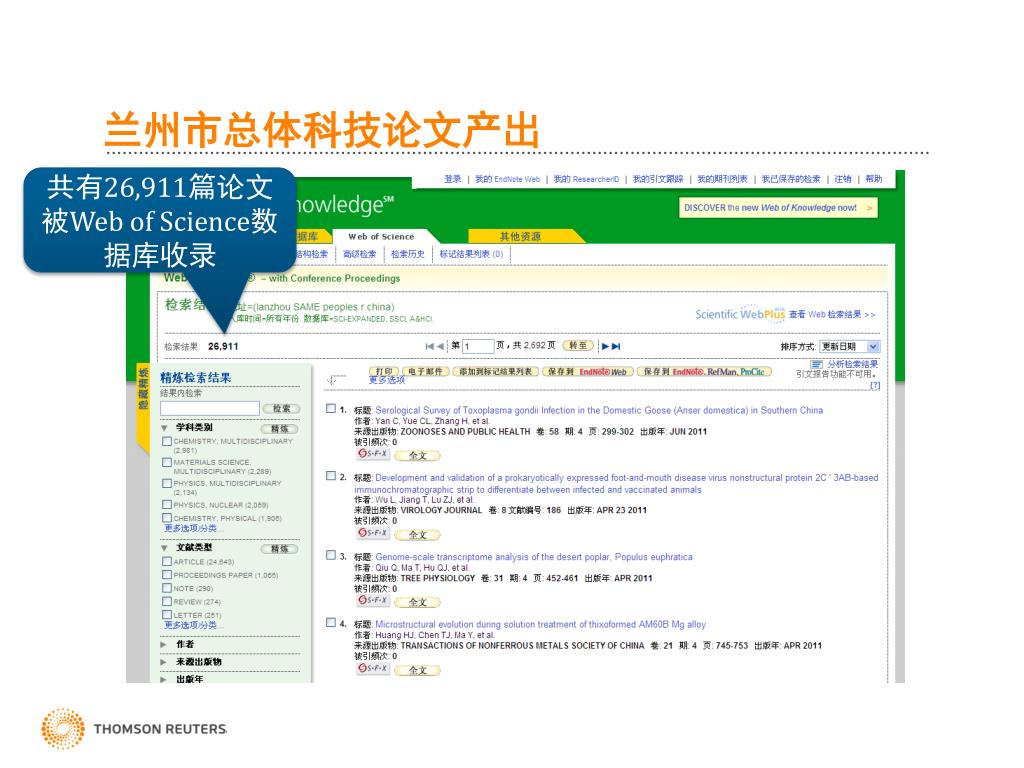Open the S·F·X link for result 3
This screenshot has height=768, width=1024.
[373, 600]
